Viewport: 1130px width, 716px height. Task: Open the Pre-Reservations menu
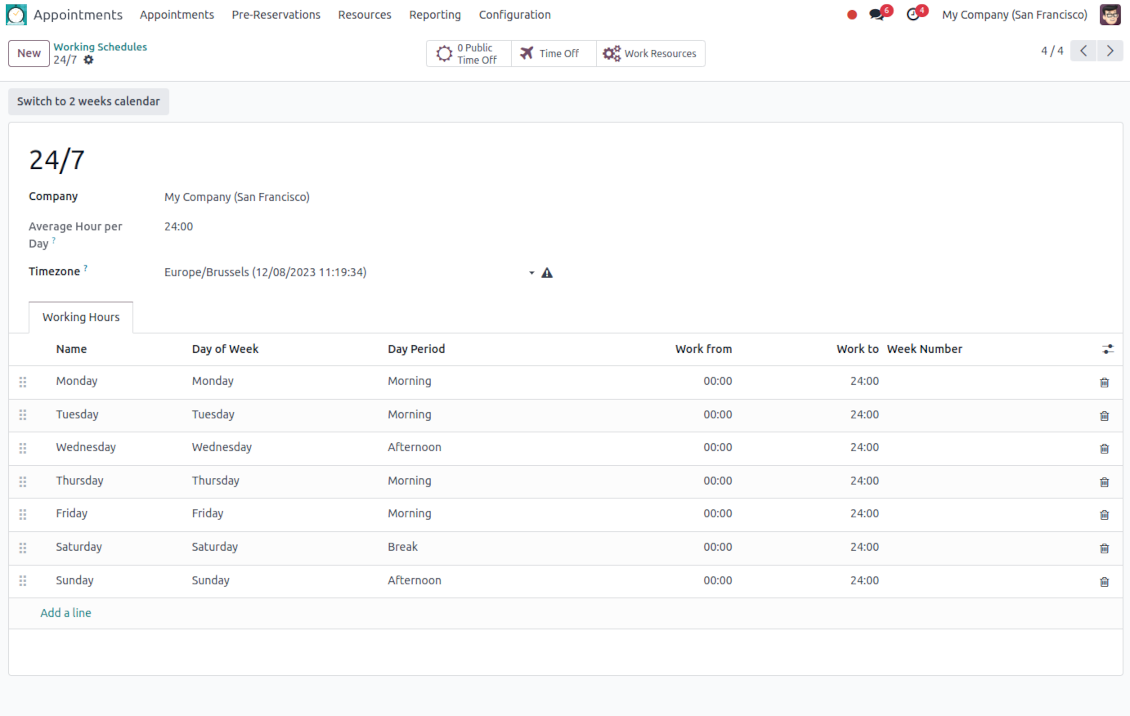(x=276, y=15)
